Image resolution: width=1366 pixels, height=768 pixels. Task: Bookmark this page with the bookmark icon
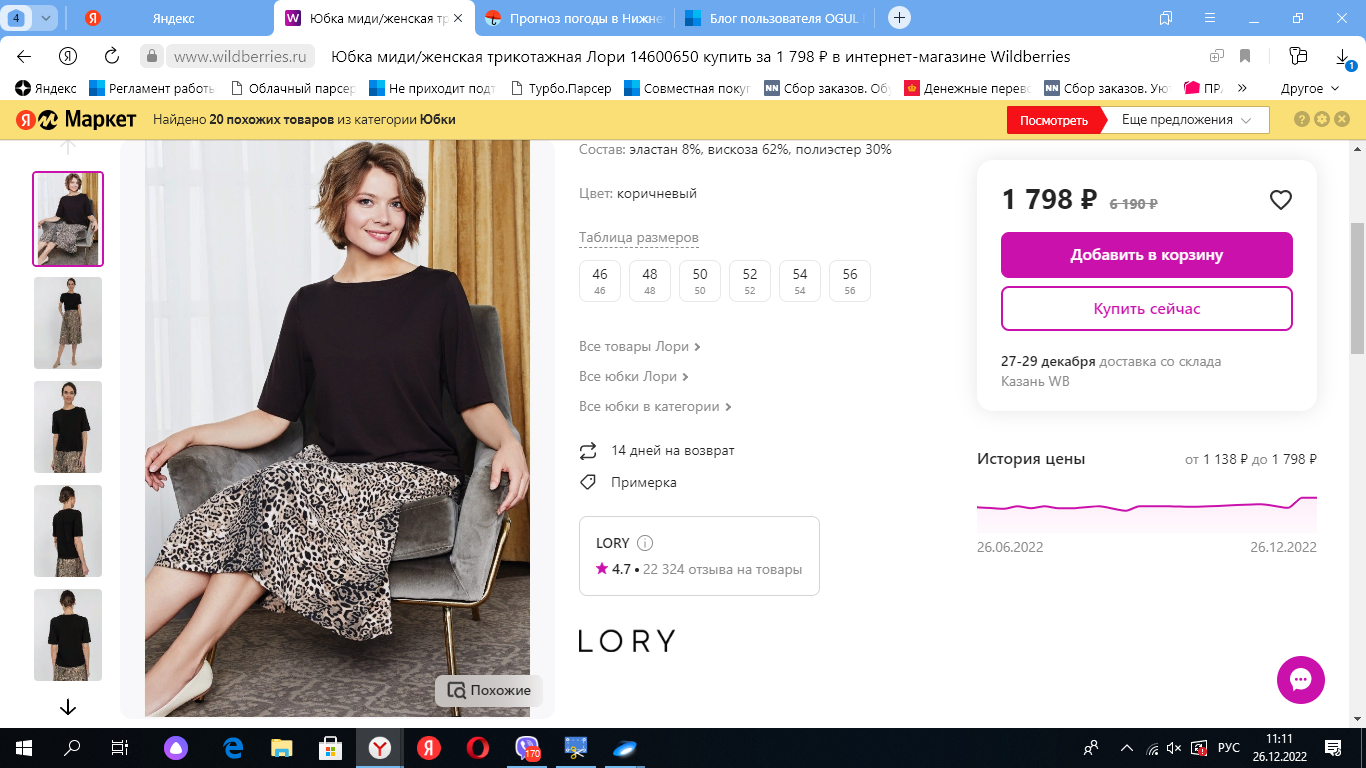click(1246, 56)
